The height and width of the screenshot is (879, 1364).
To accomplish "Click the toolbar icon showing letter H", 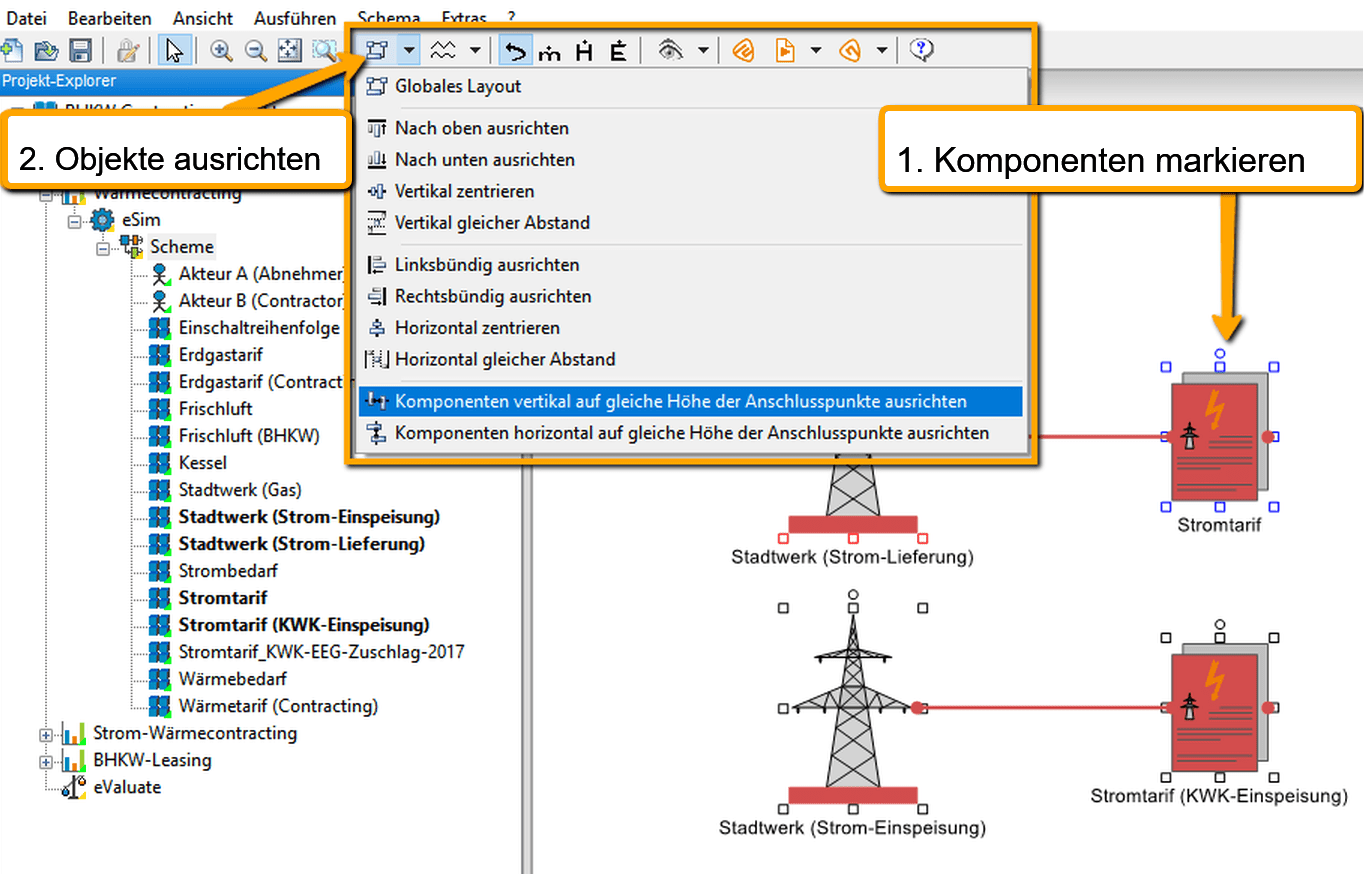I will point(584,50).
